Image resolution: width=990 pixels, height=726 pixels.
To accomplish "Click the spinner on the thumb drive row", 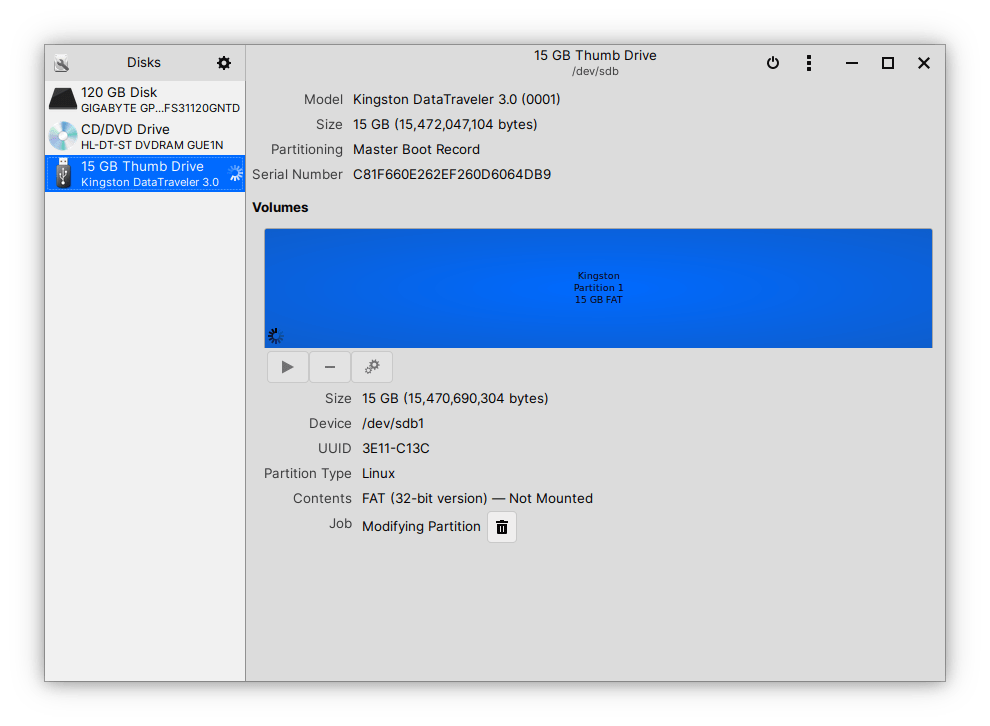I will (x=236, y=174).
